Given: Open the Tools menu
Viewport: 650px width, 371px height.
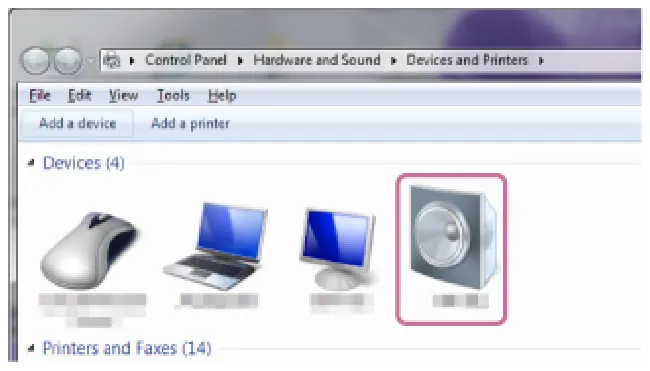Looking at the screenshot, I should click(x=173, y=95).
